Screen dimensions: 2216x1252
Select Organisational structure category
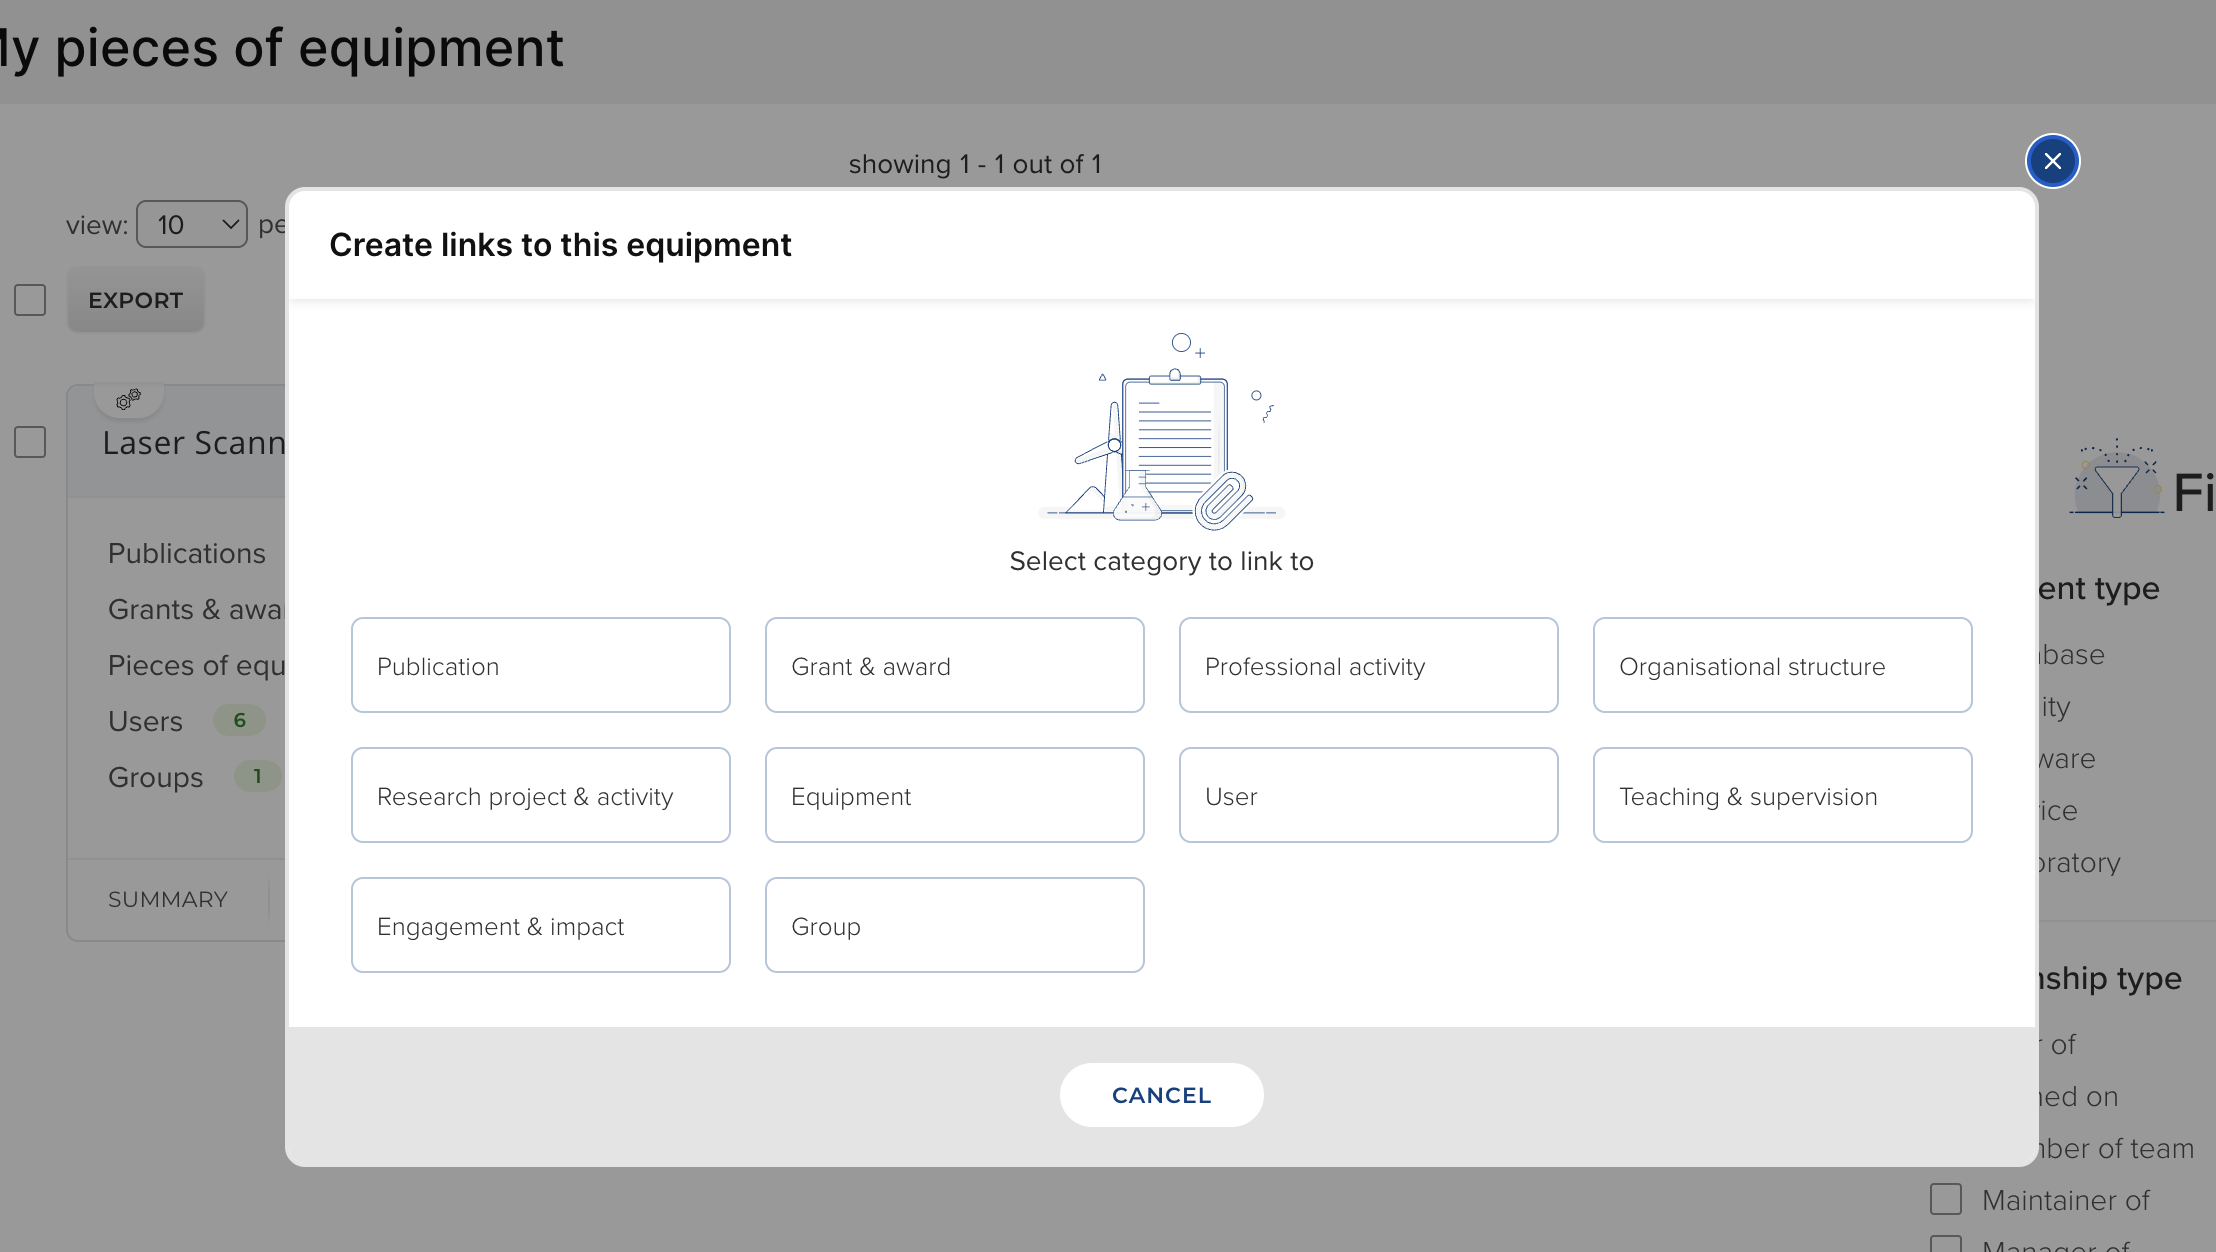(1782, 665)
